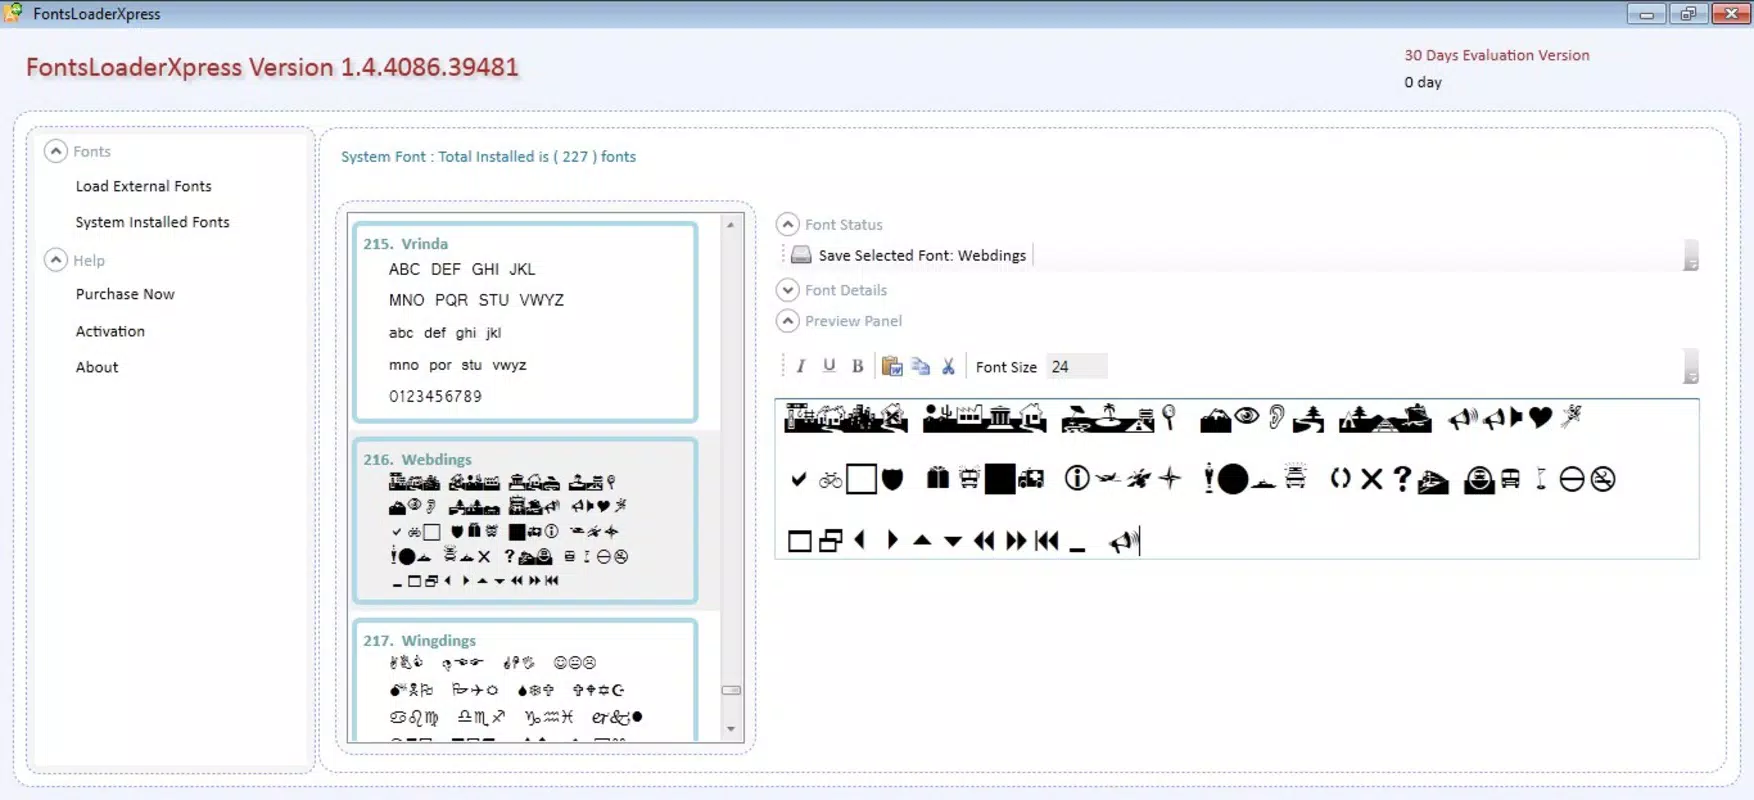This screenshot has height=800, width=1754.
Task: Select the 216. Webdings font card
Action: click(x=525, y=521)
